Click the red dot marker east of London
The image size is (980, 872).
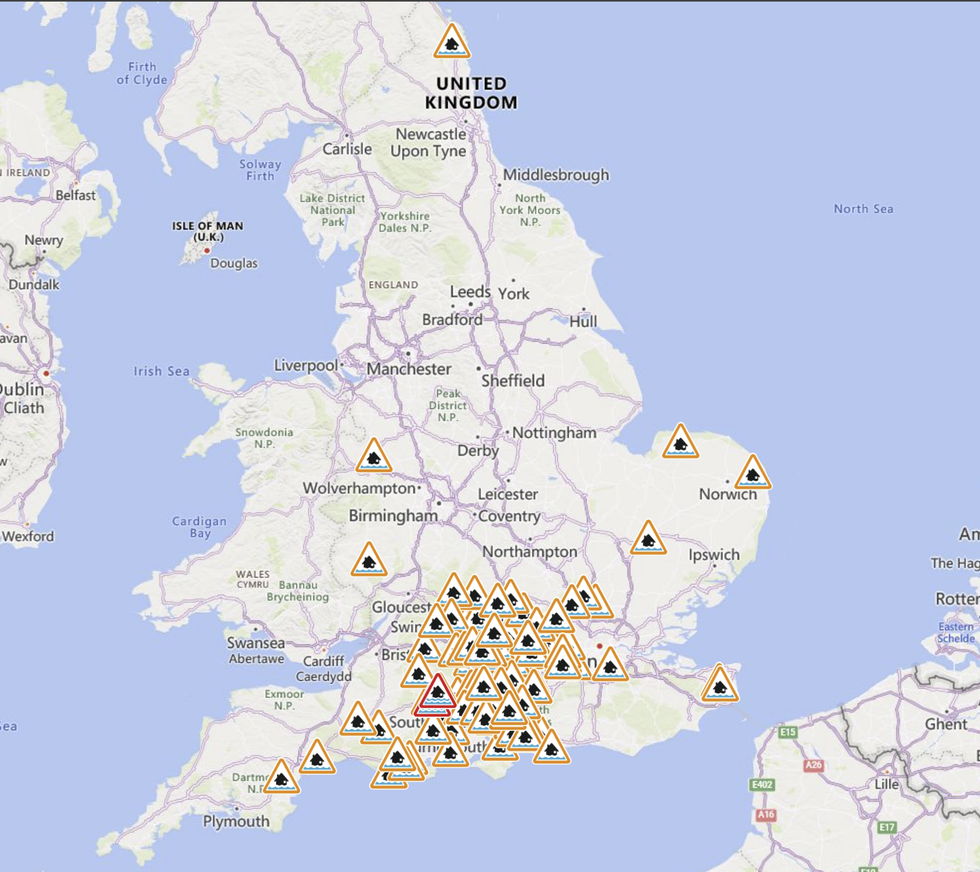597,648
